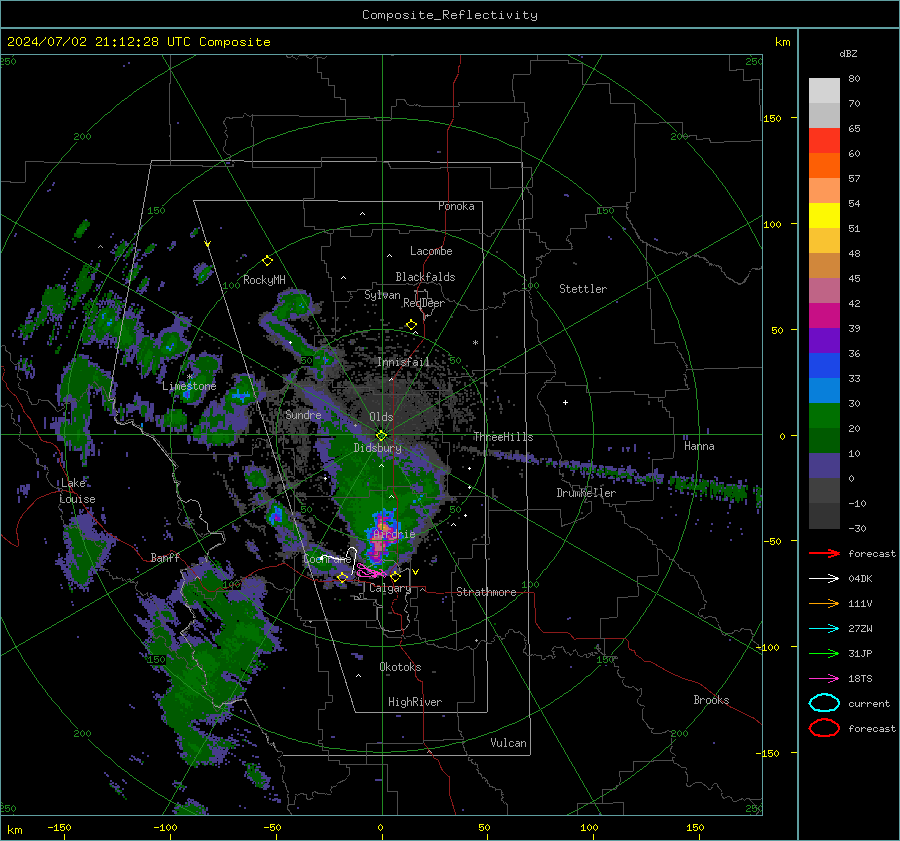Click the km unit label at bottom left
The width and height of the screenshot is (900, 841).
click(14, 830)
